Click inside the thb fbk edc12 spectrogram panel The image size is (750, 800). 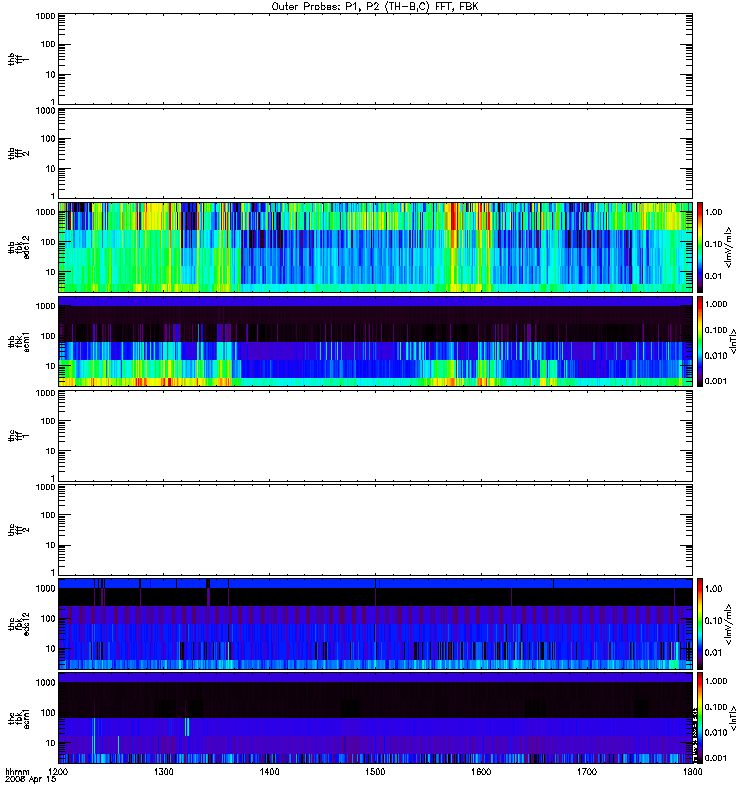(375, 247)
